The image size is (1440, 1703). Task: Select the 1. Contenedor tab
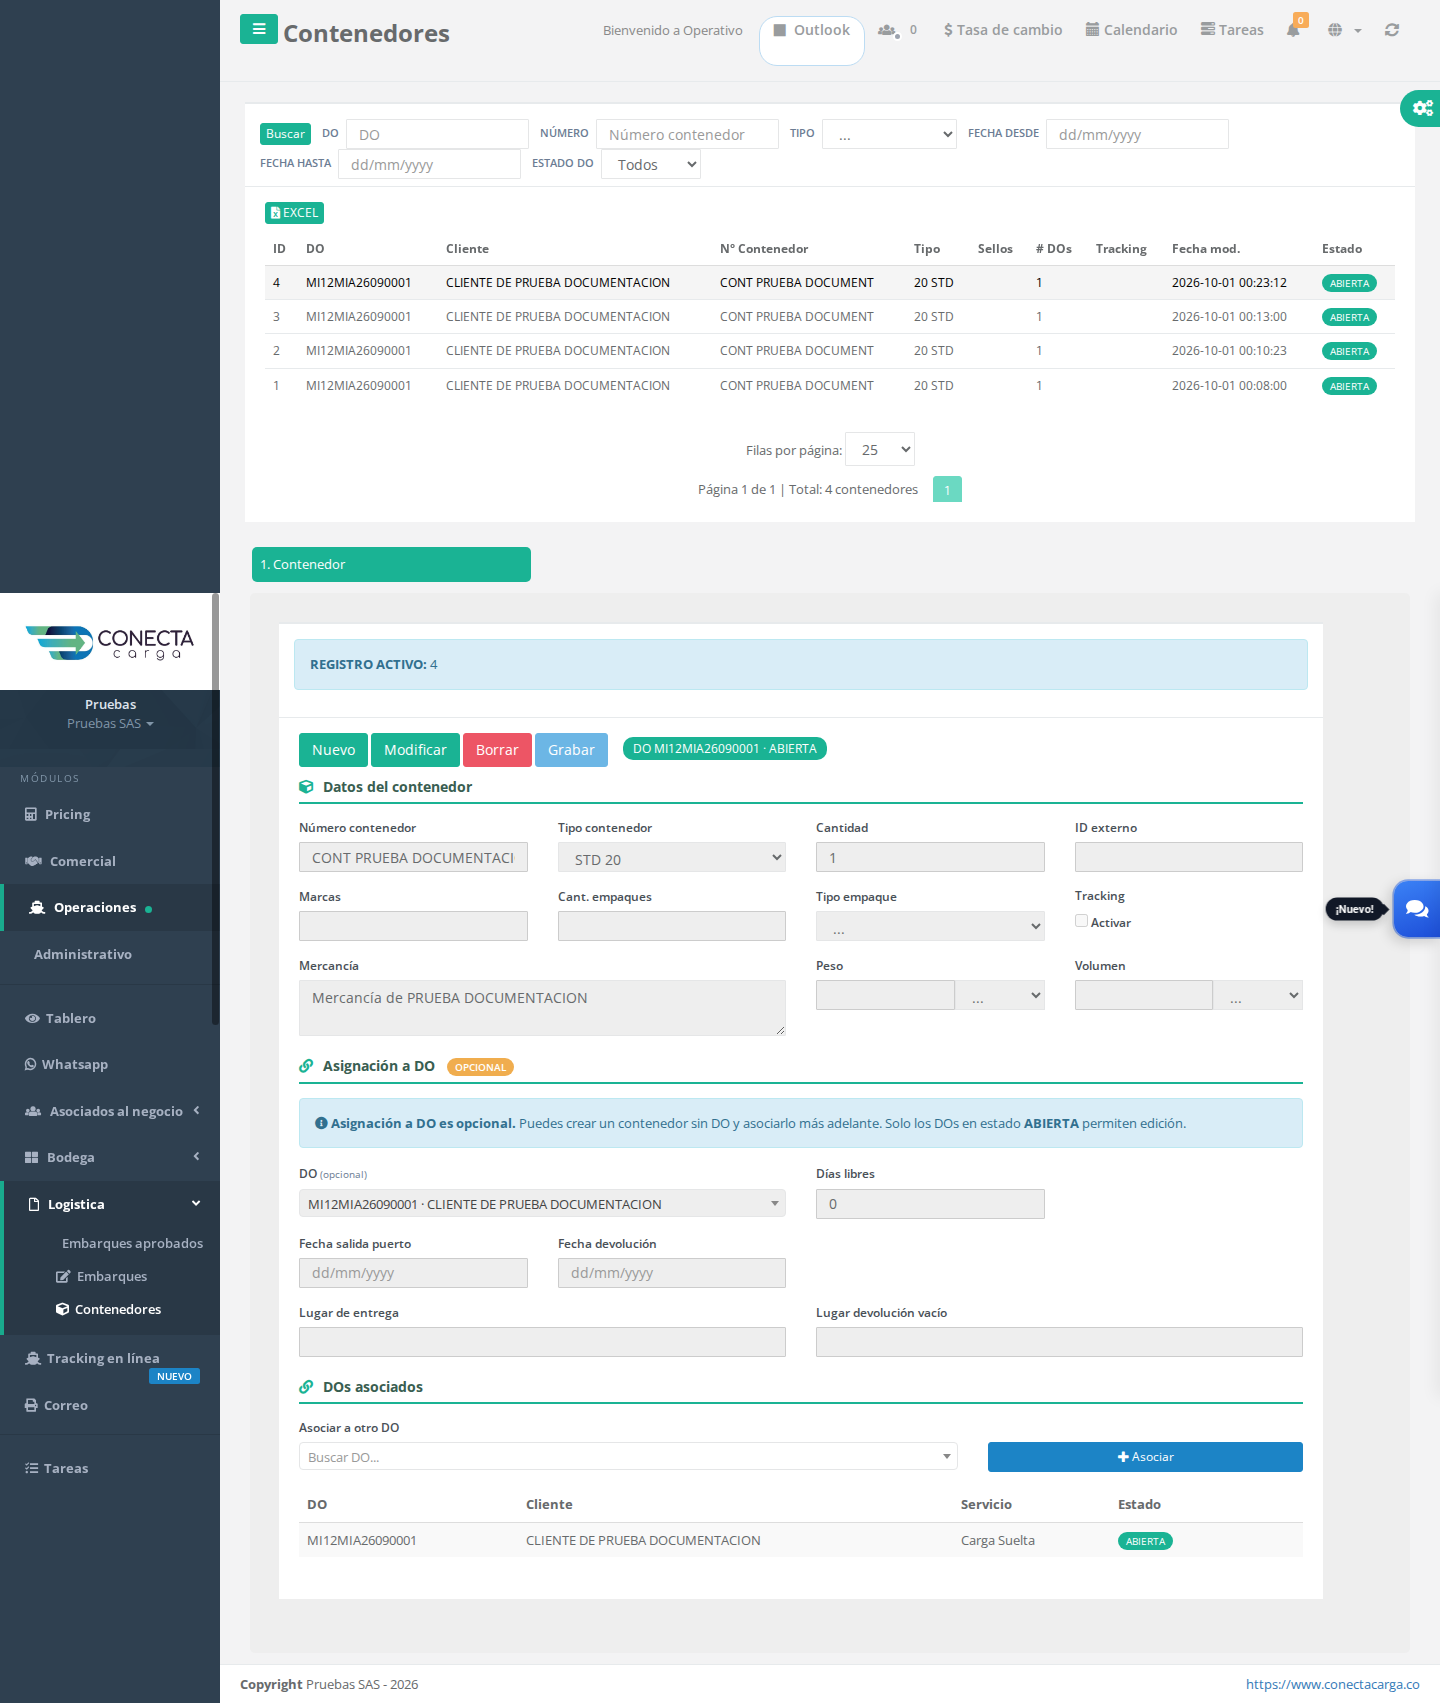click(x=391, y=564)
